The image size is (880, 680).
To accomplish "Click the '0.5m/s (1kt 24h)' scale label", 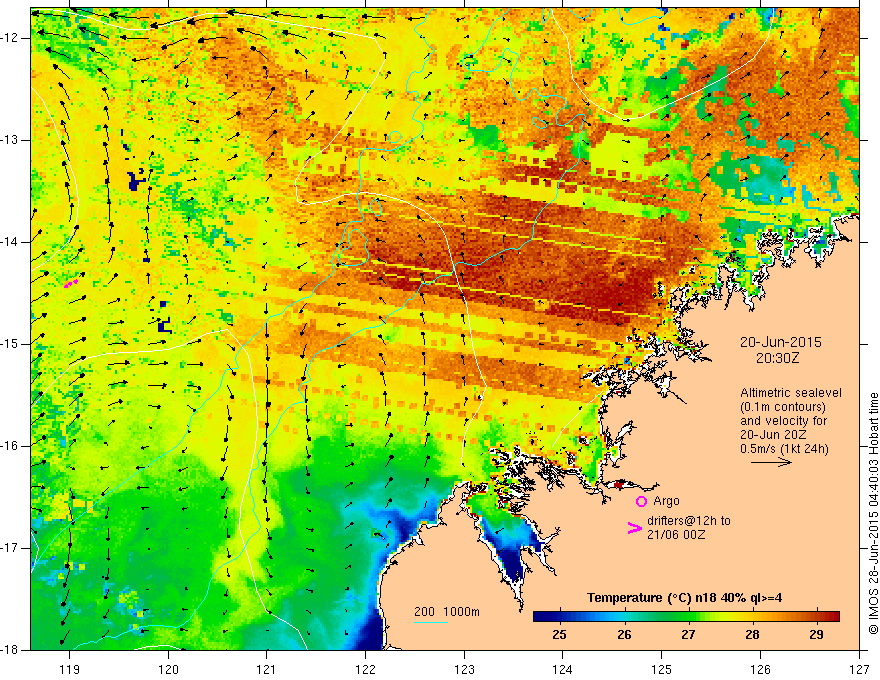I will pos(784,449).
